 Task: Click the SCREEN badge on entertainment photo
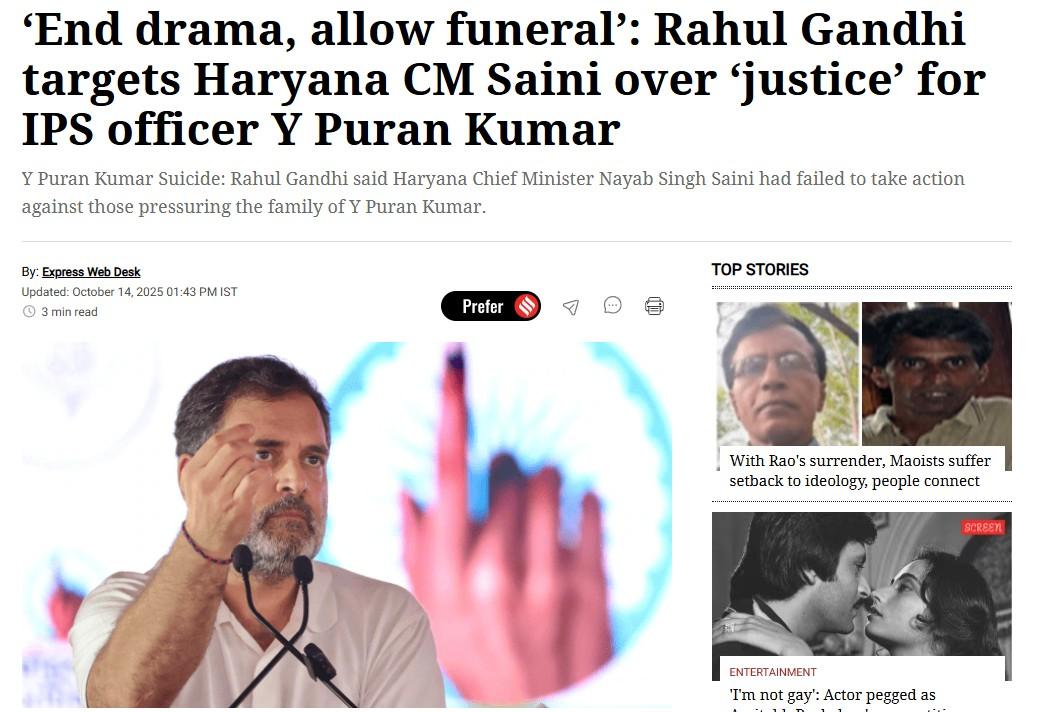pos(983,527)
